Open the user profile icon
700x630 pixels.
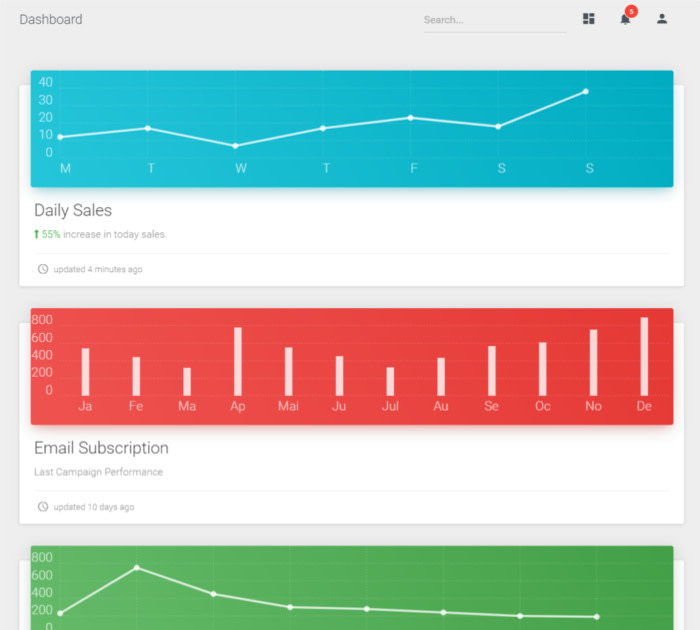662,19
